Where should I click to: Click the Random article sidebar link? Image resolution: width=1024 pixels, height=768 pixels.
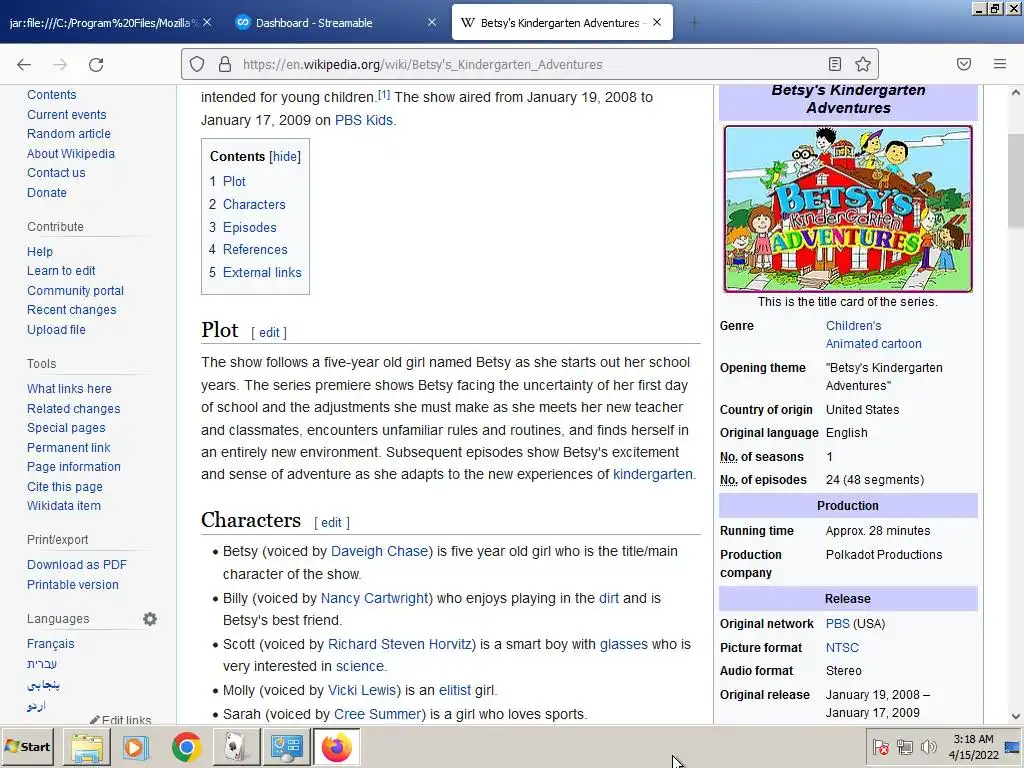tap(69, 133)
